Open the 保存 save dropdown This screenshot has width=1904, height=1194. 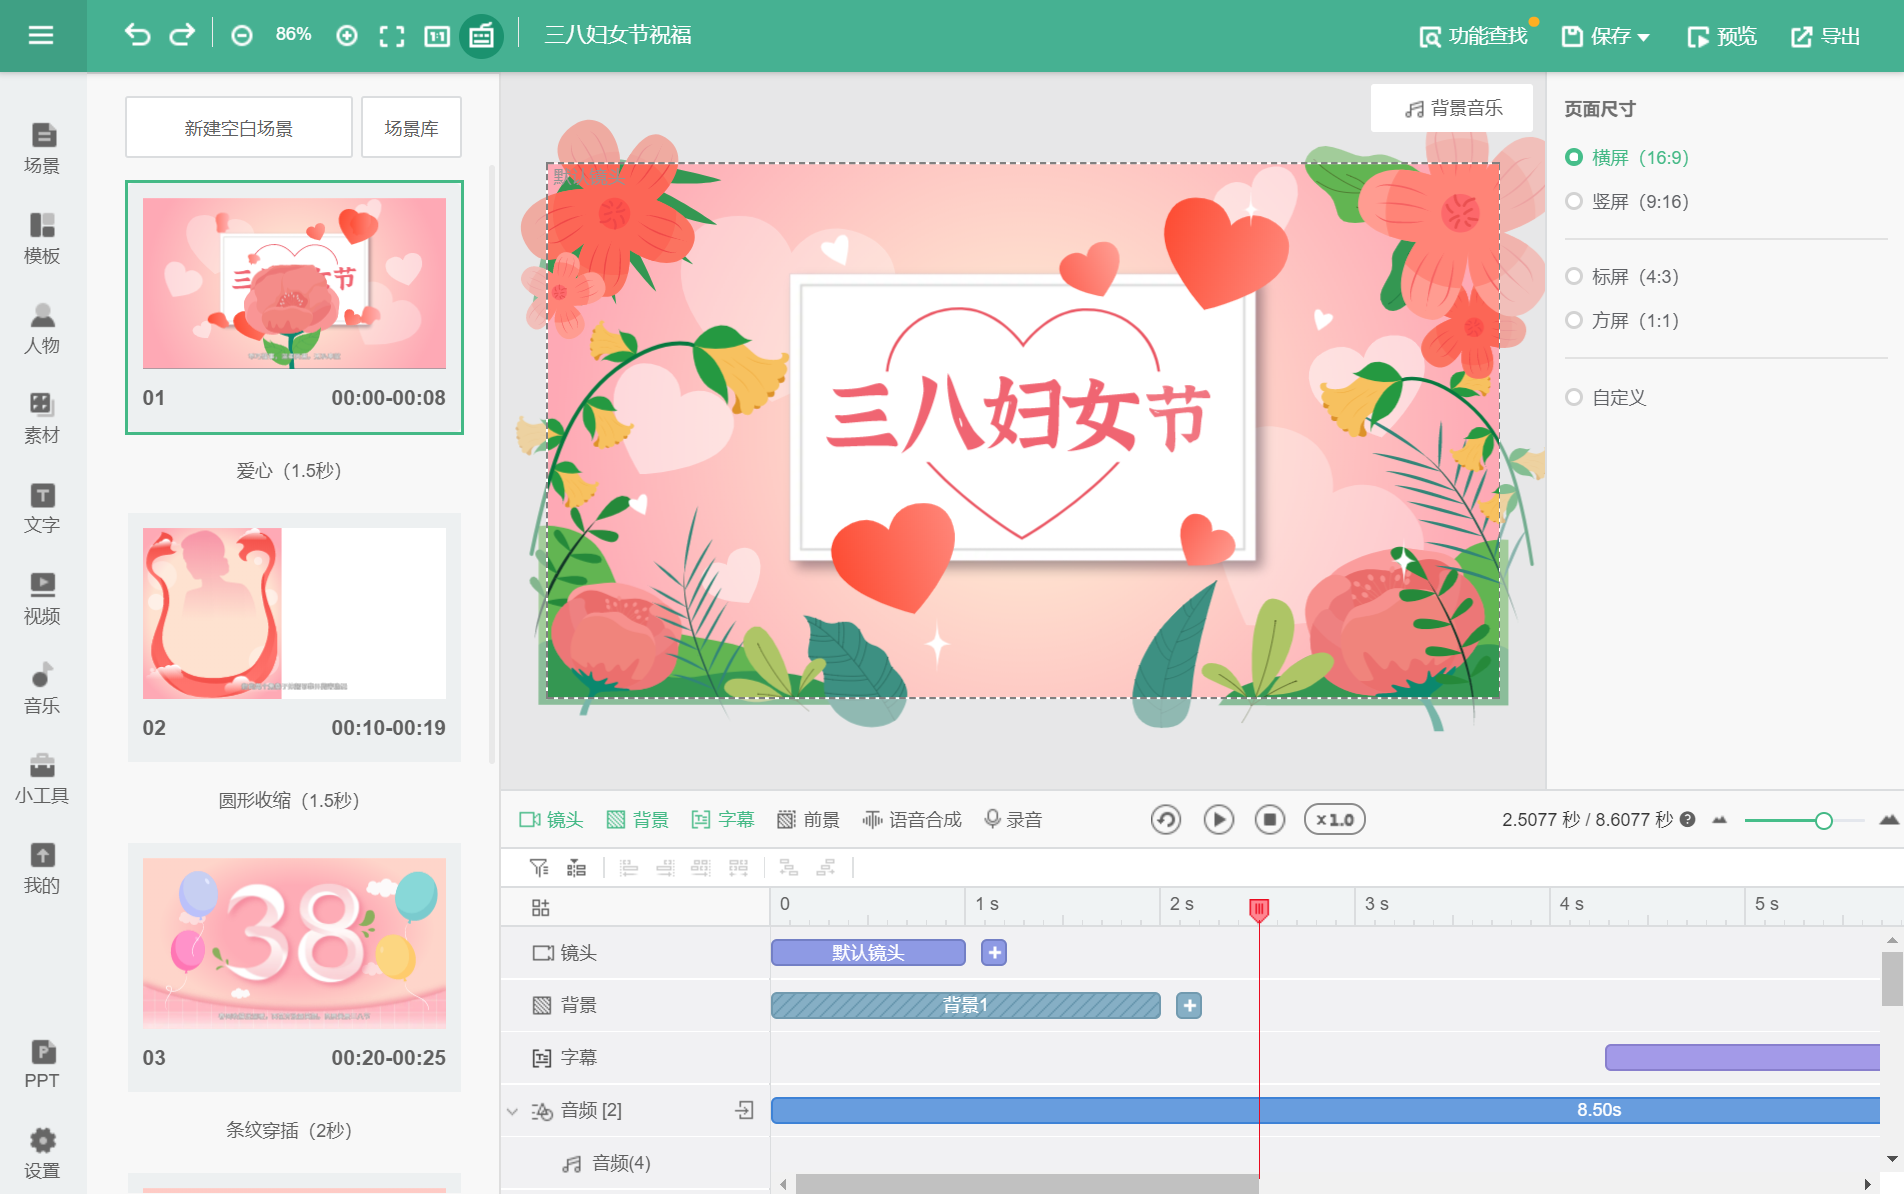pos(1606,36)
